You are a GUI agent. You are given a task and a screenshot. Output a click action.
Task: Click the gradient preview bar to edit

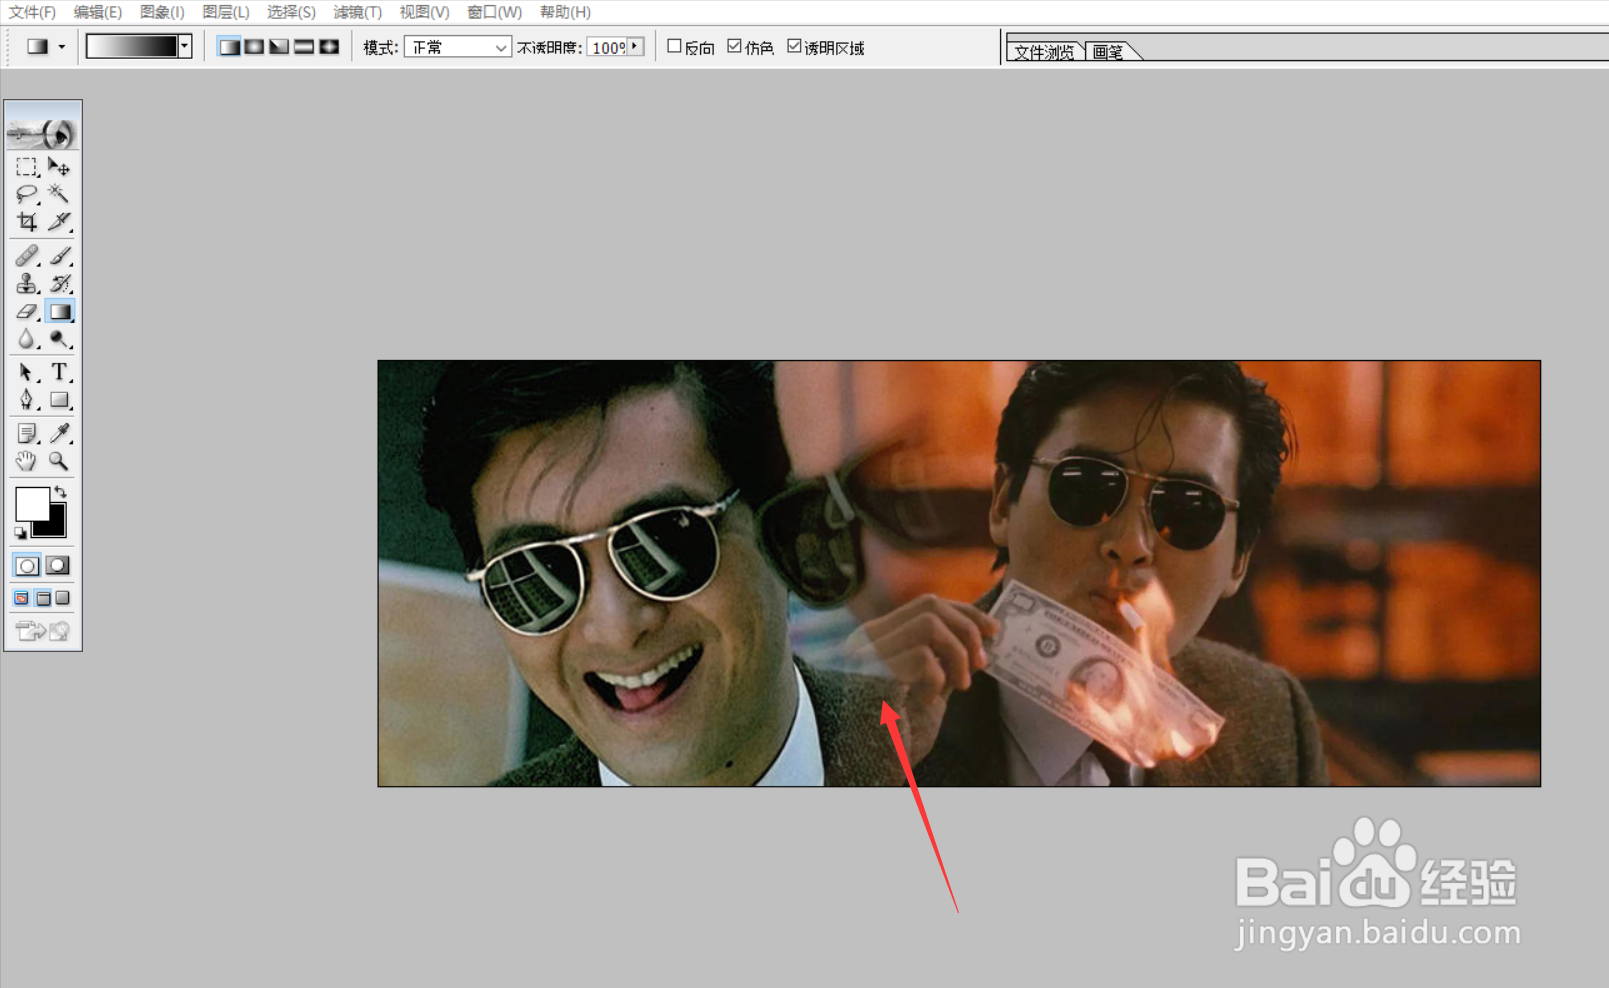132,46
